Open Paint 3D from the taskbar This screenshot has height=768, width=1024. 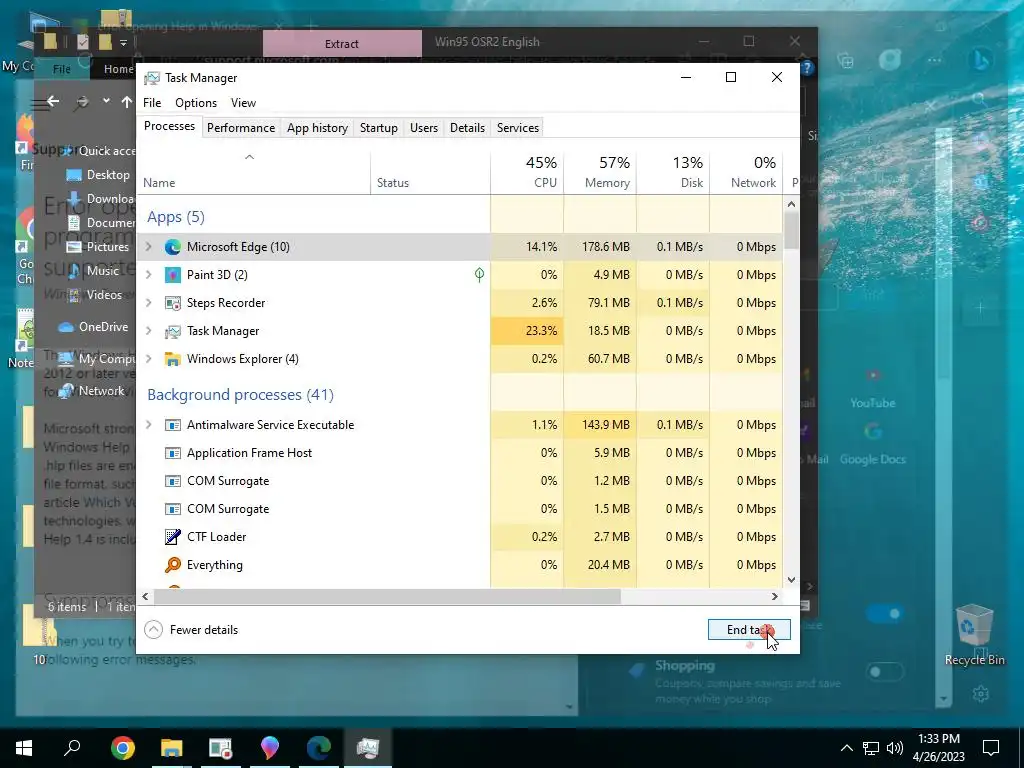tap(269, 748)
